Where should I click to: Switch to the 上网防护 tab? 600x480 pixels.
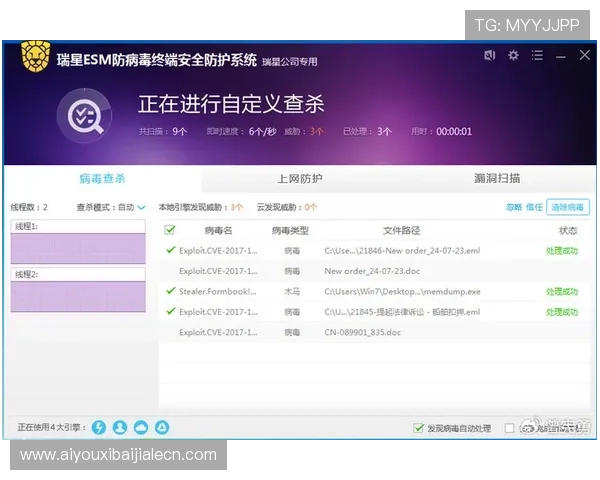pos(300,178)
